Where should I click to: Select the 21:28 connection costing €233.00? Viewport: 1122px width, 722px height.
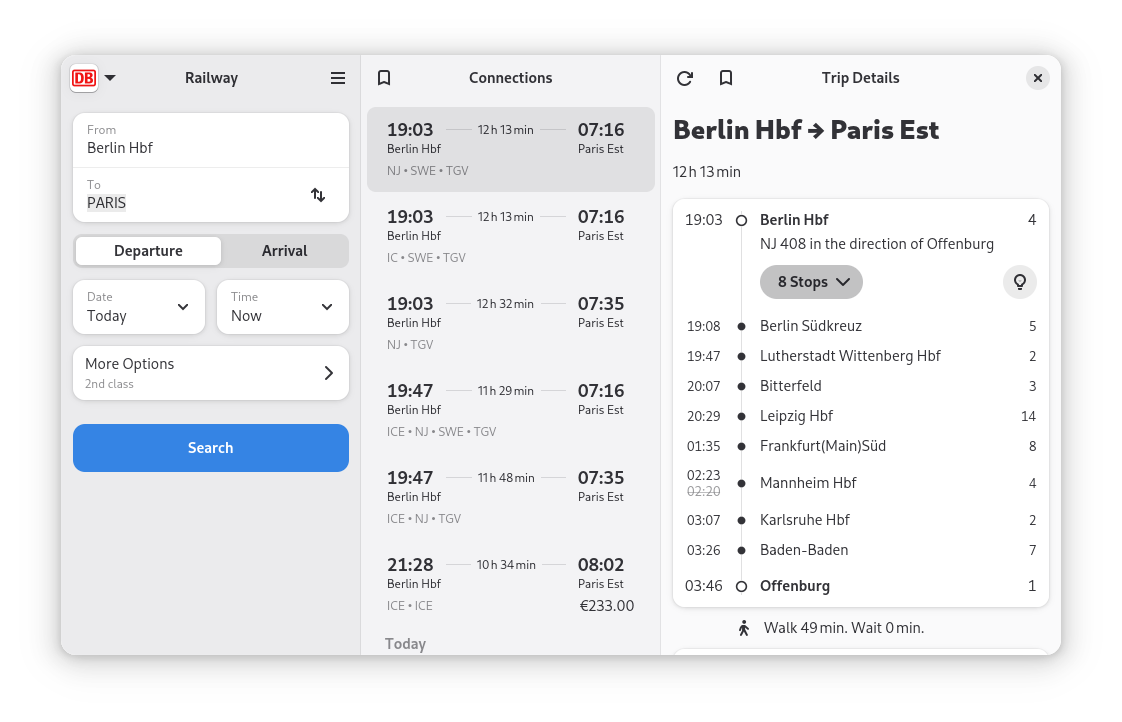pyautogui.click(x=510, y=584)
